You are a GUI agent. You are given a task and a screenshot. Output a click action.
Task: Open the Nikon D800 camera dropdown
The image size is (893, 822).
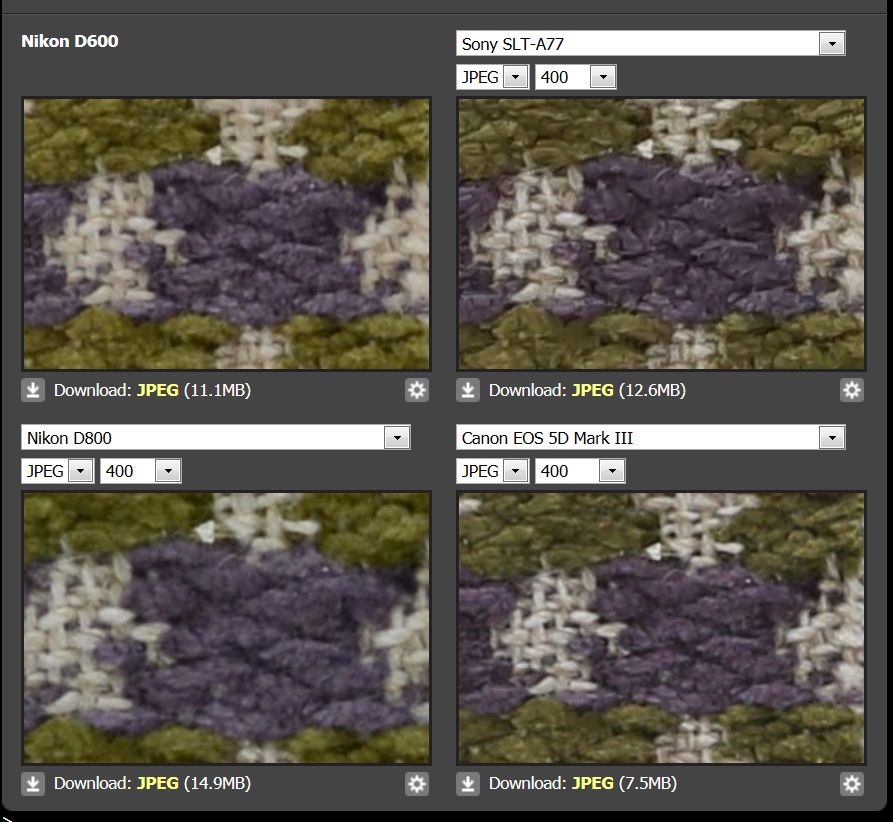pyautogui.click(x=216, y=437)
